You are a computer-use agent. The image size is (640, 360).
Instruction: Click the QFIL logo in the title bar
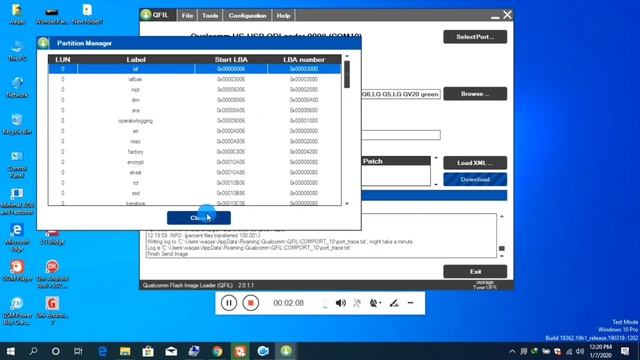[x=146, y=15]
